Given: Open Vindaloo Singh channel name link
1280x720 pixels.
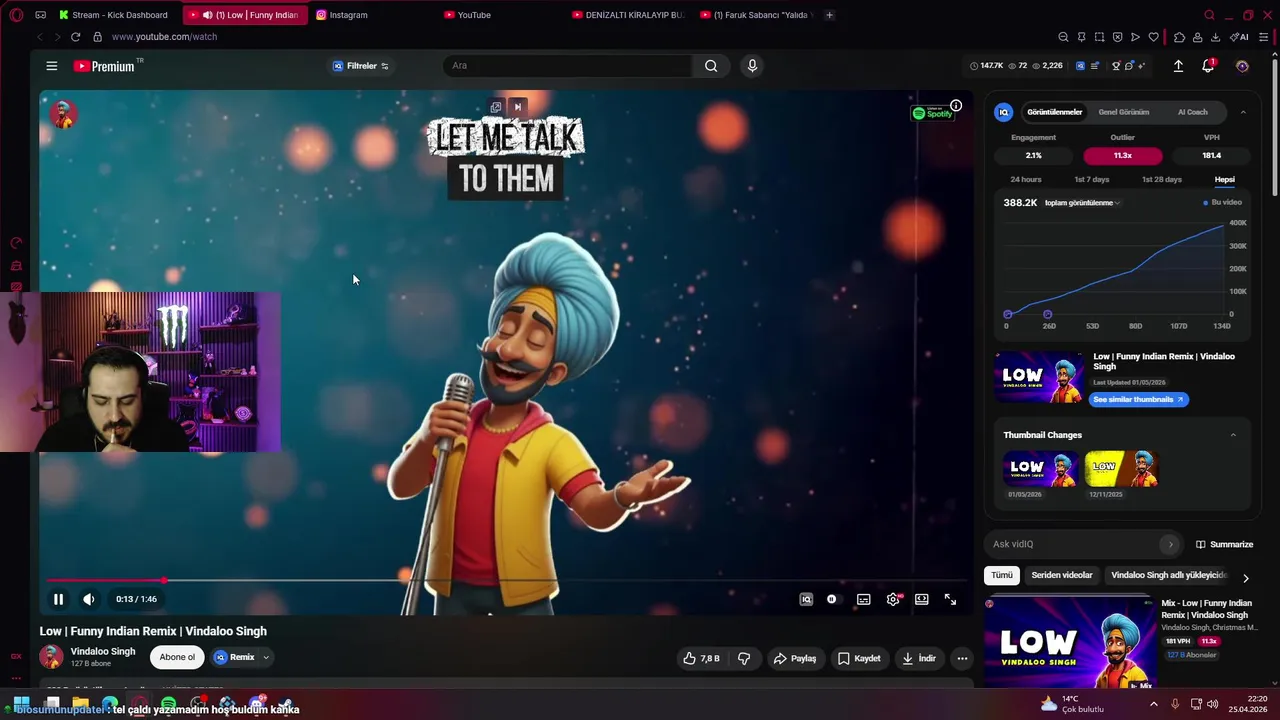Looking at the screenshot, I should [103, 651].
